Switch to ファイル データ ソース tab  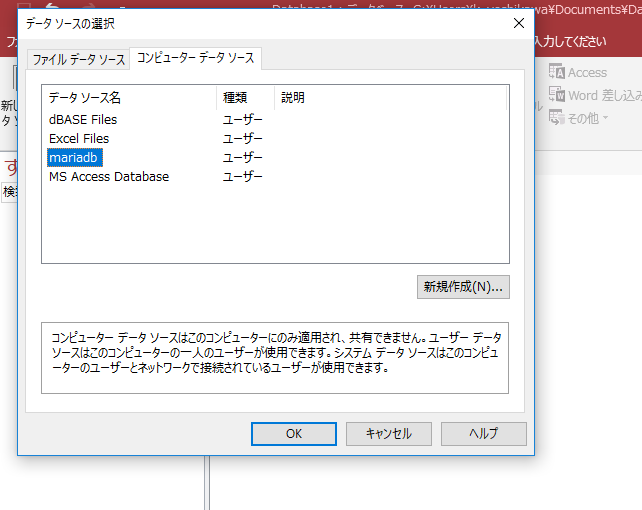[79, 60]
